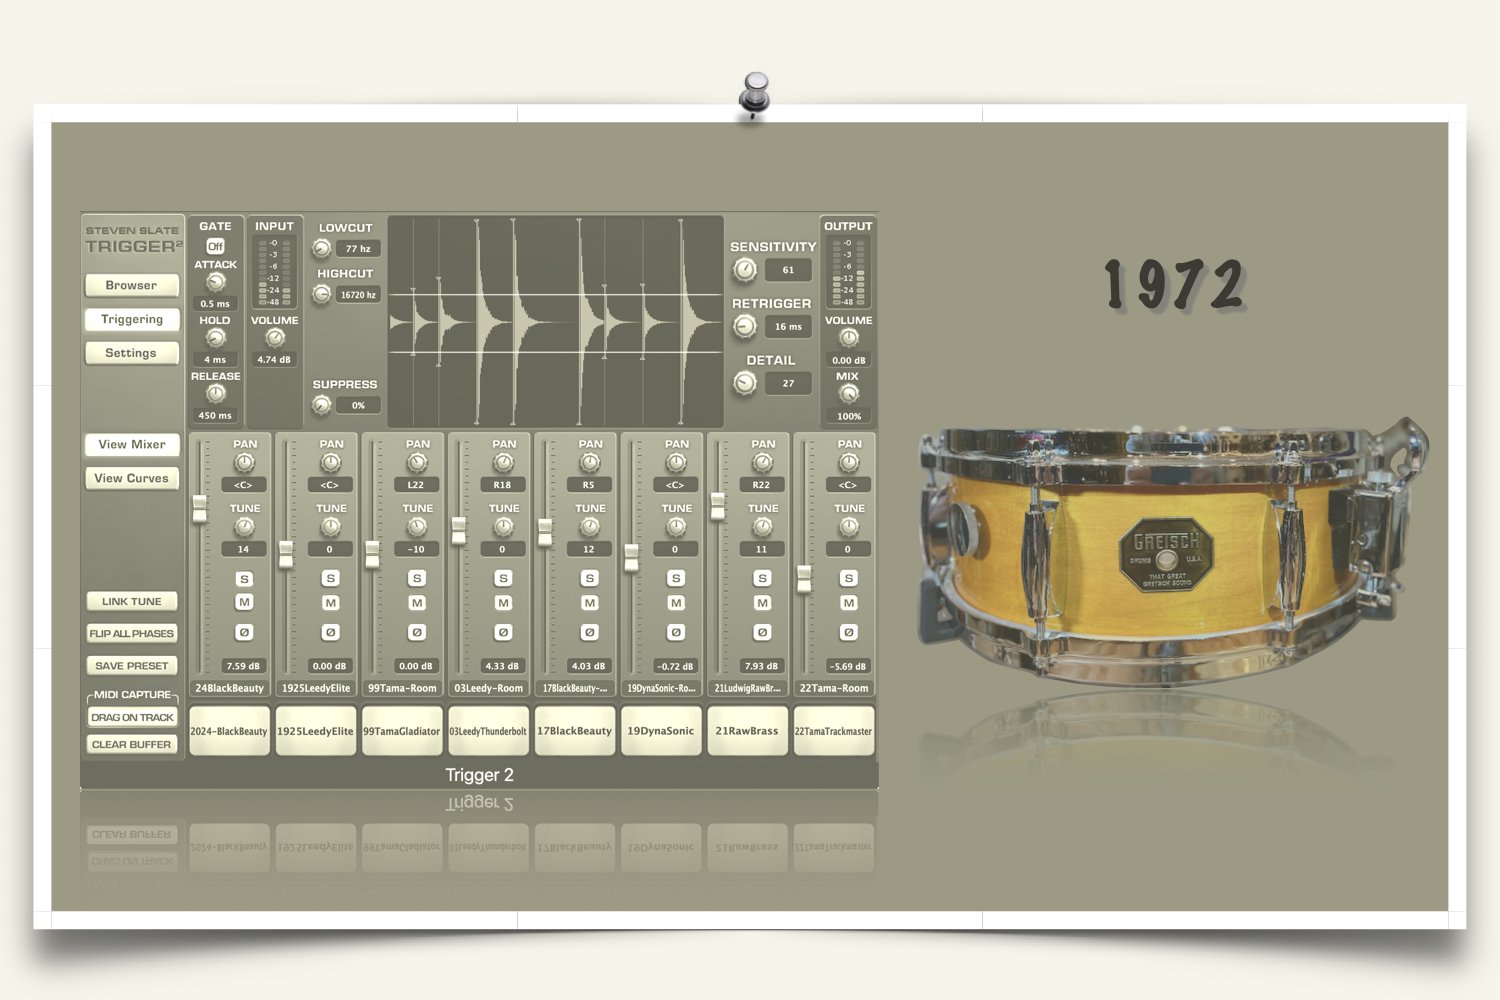Select the 22TamaTrackmaster sample slot
Viewport: 1500px width, 1000px height.
(x=833, y=731)
